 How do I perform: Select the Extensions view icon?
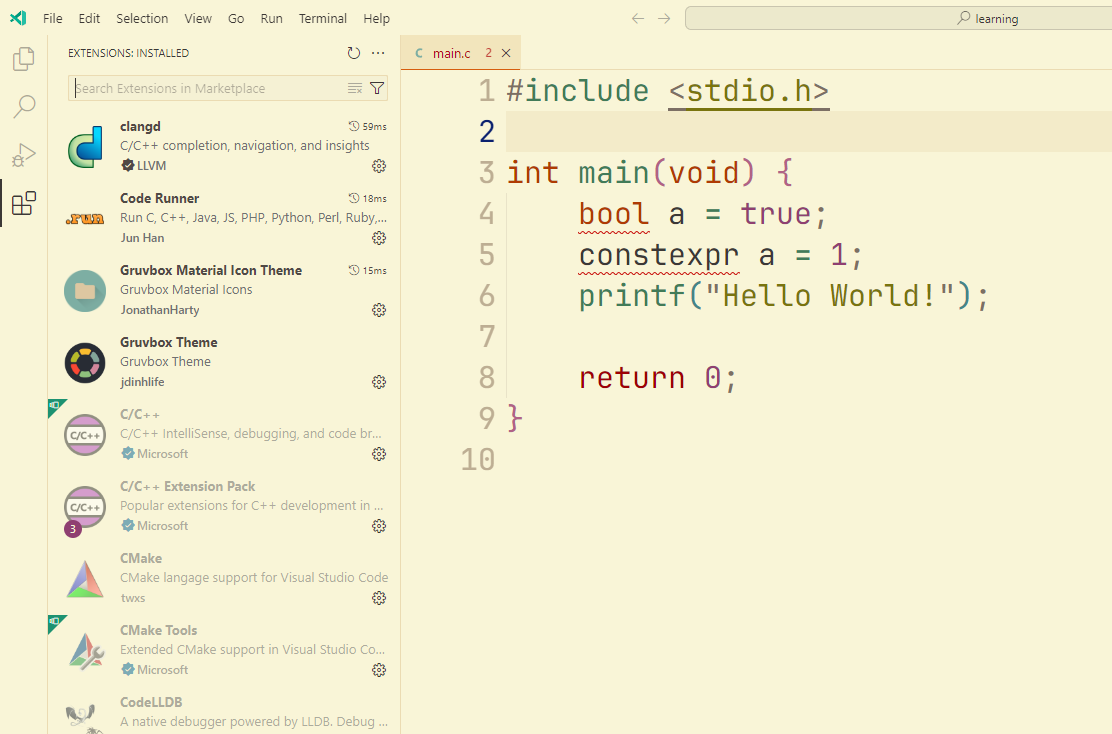point(23,204)
